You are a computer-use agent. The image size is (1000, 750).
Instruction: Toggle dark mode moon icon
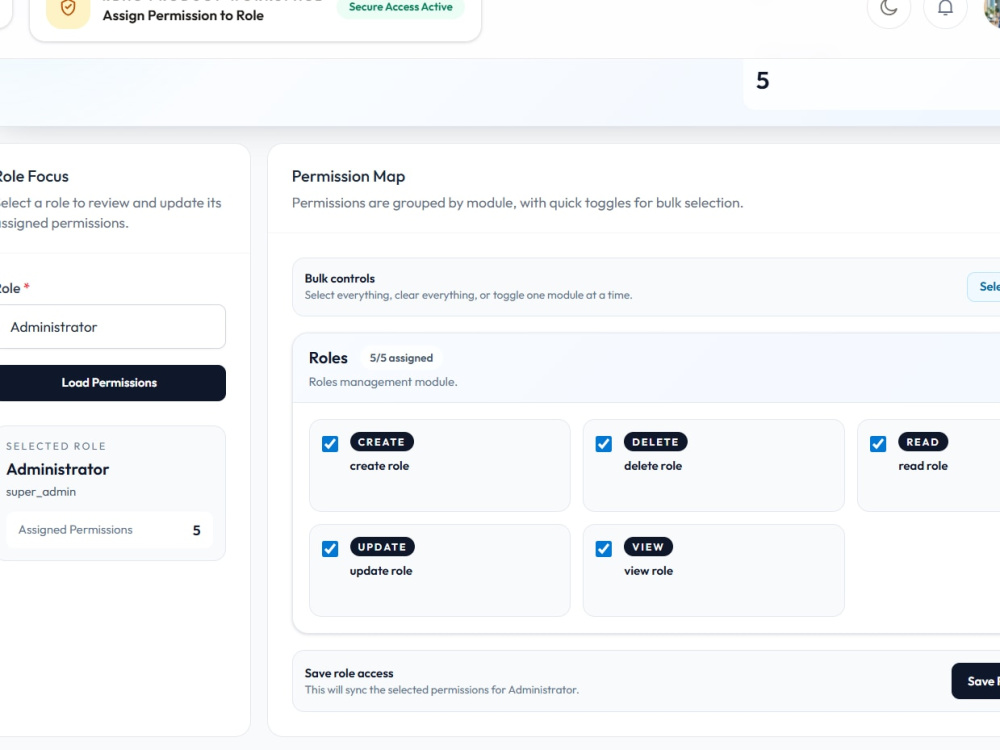[x=888, y=8]
